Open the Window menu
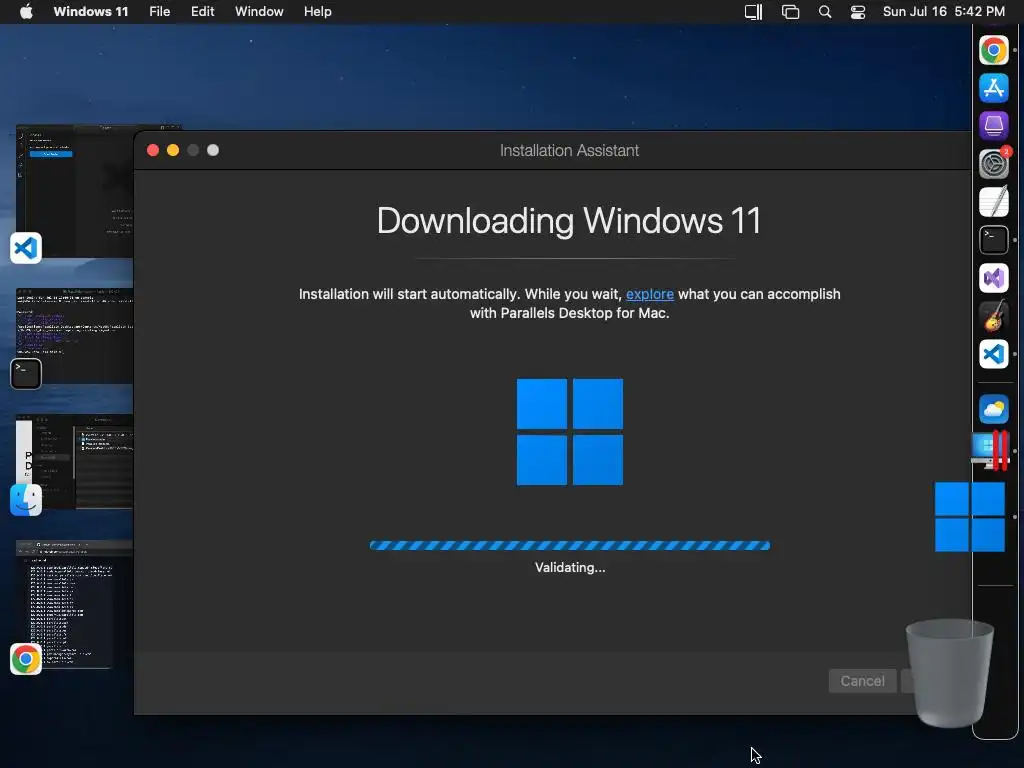1024x768 pixels. point(259,12)
